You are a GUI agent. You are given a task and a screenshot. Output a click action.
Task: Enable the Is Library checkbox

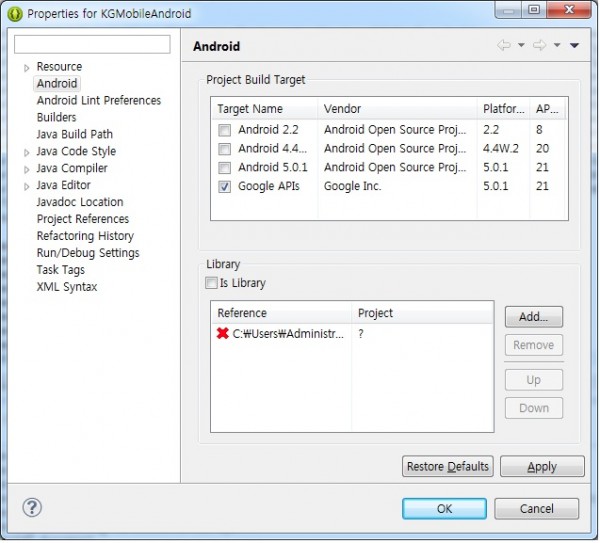point(211,283)
